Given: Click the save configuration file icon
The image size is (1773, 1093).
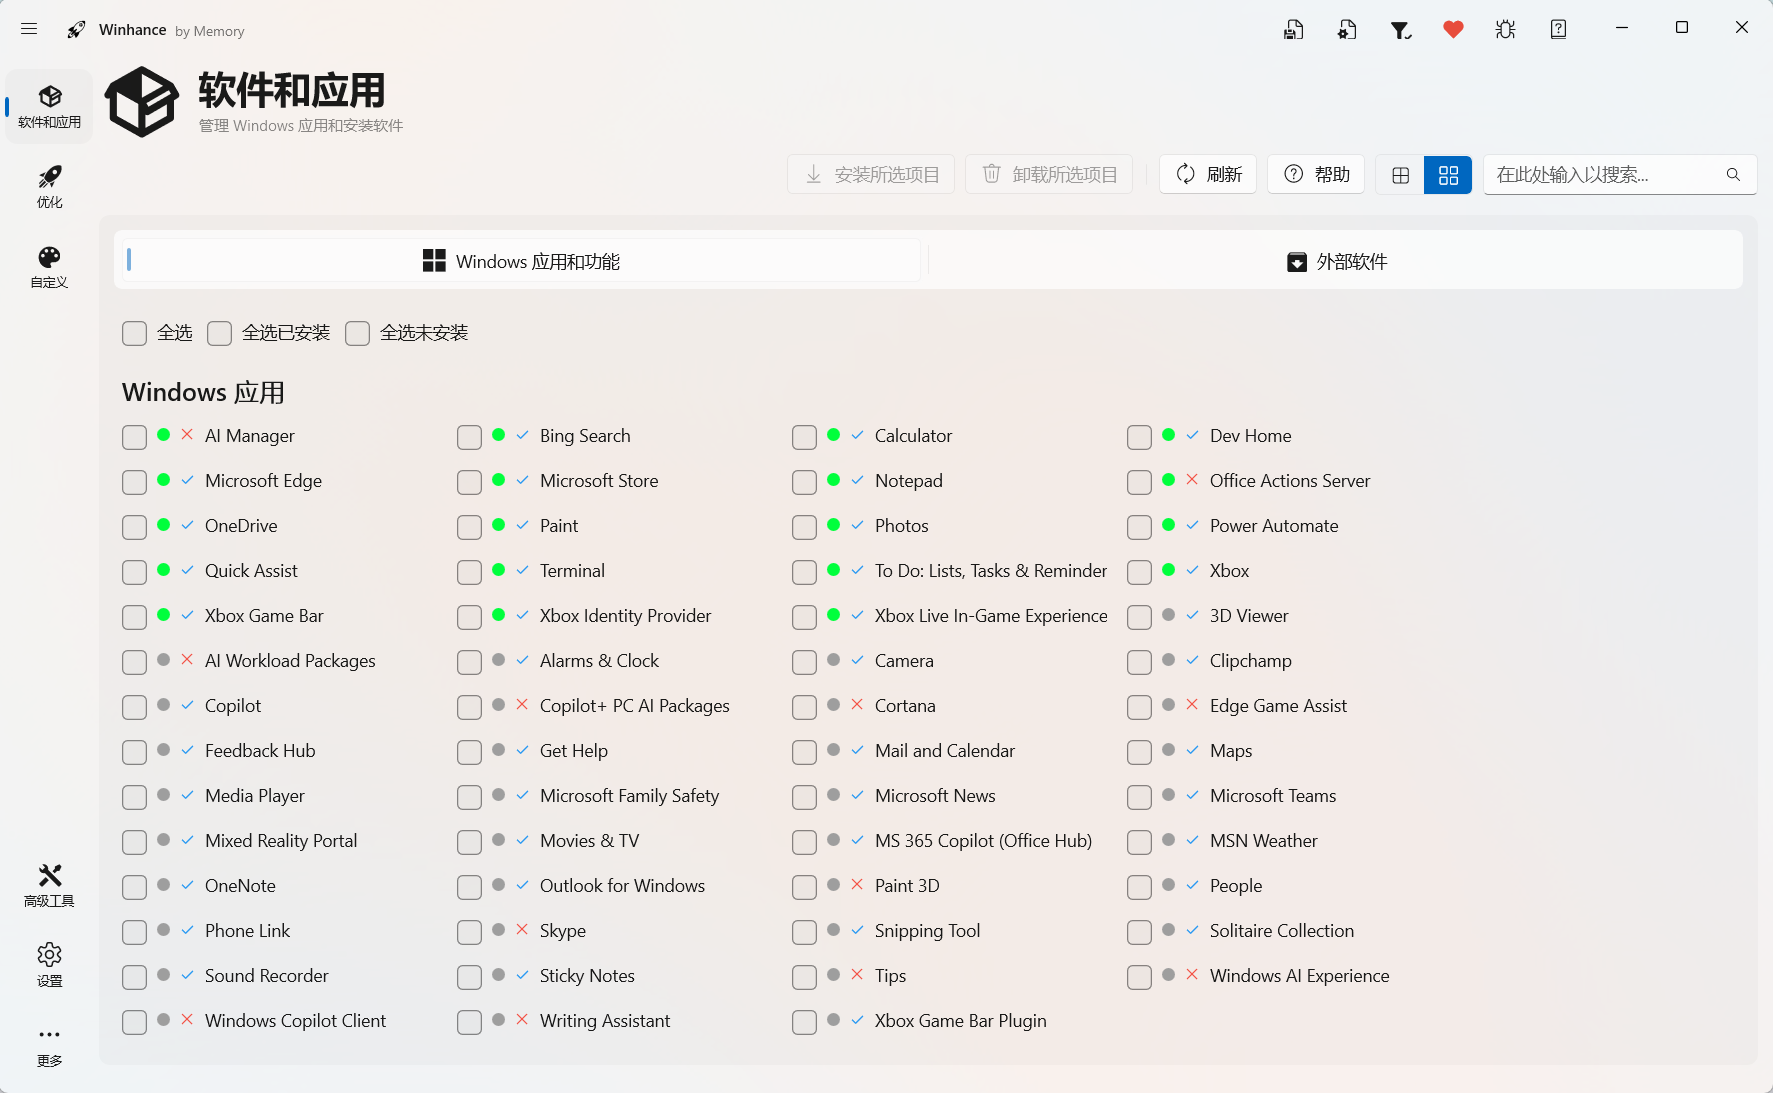Looking at the screenshot, I should point(1294,30).
